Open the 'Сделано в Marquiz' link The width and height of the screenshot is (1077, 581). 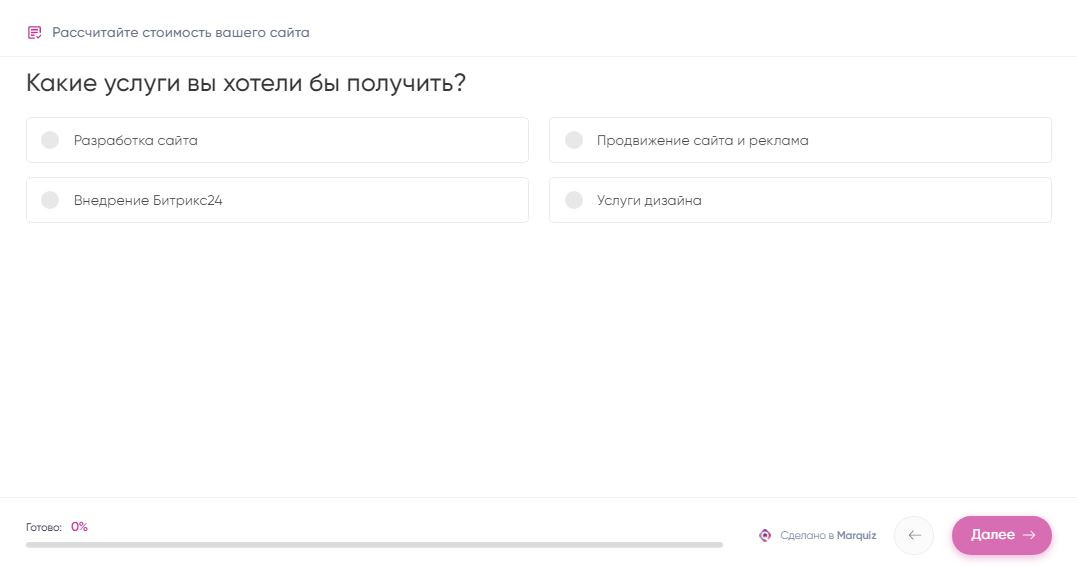(817, 536)
